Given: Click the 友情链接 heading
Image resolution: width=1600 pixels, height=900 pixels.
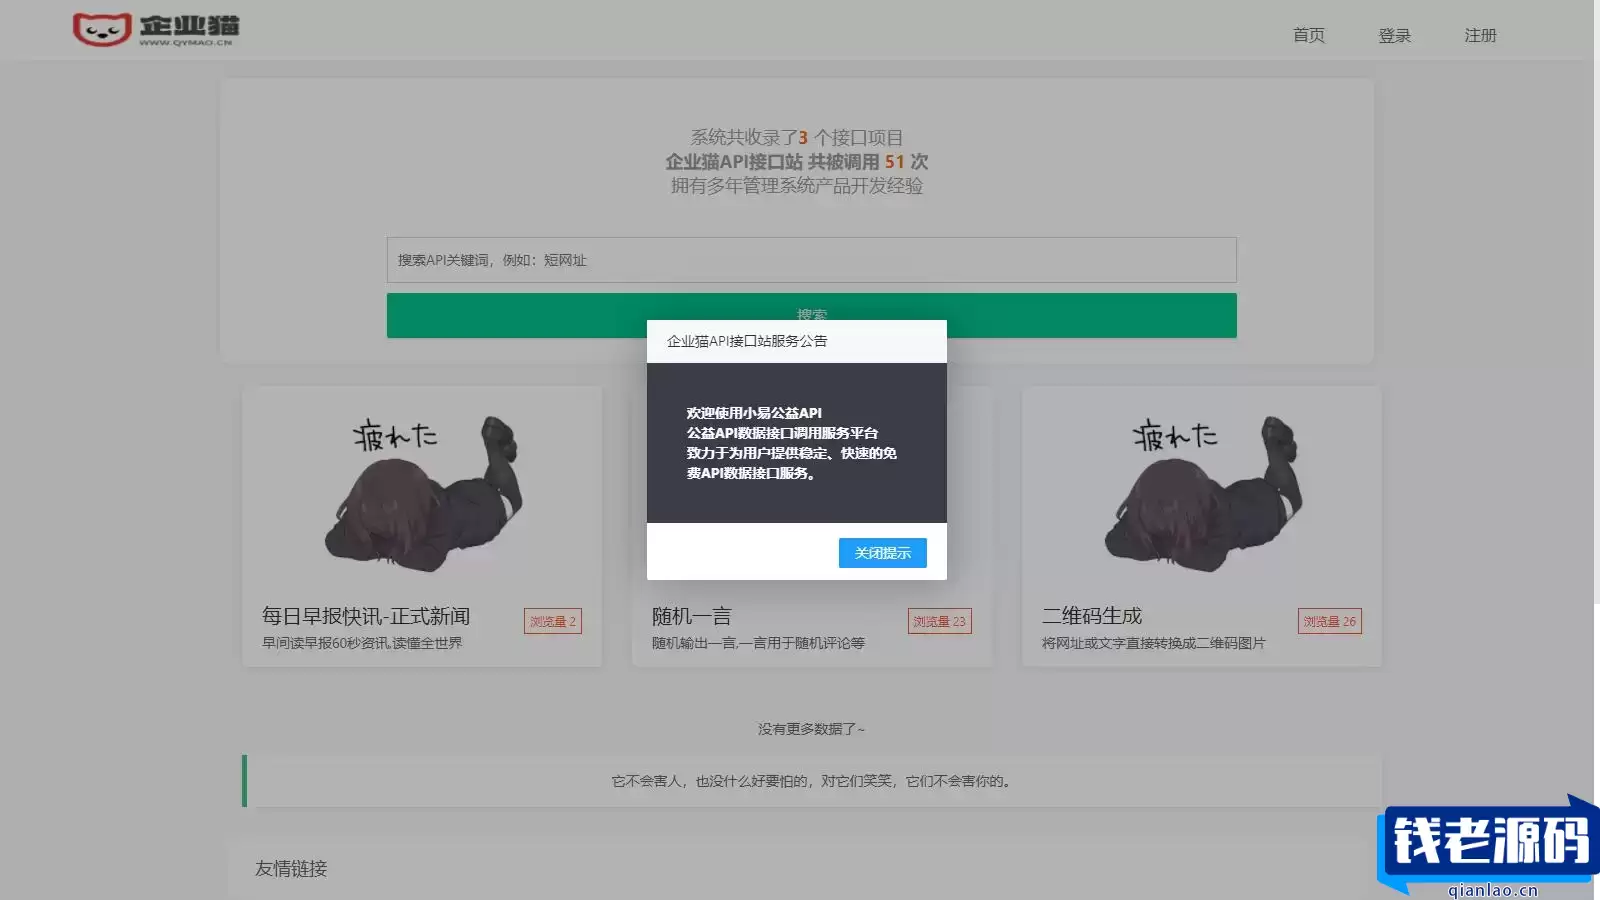Looking at the screenshot, I should coord(291,868).
